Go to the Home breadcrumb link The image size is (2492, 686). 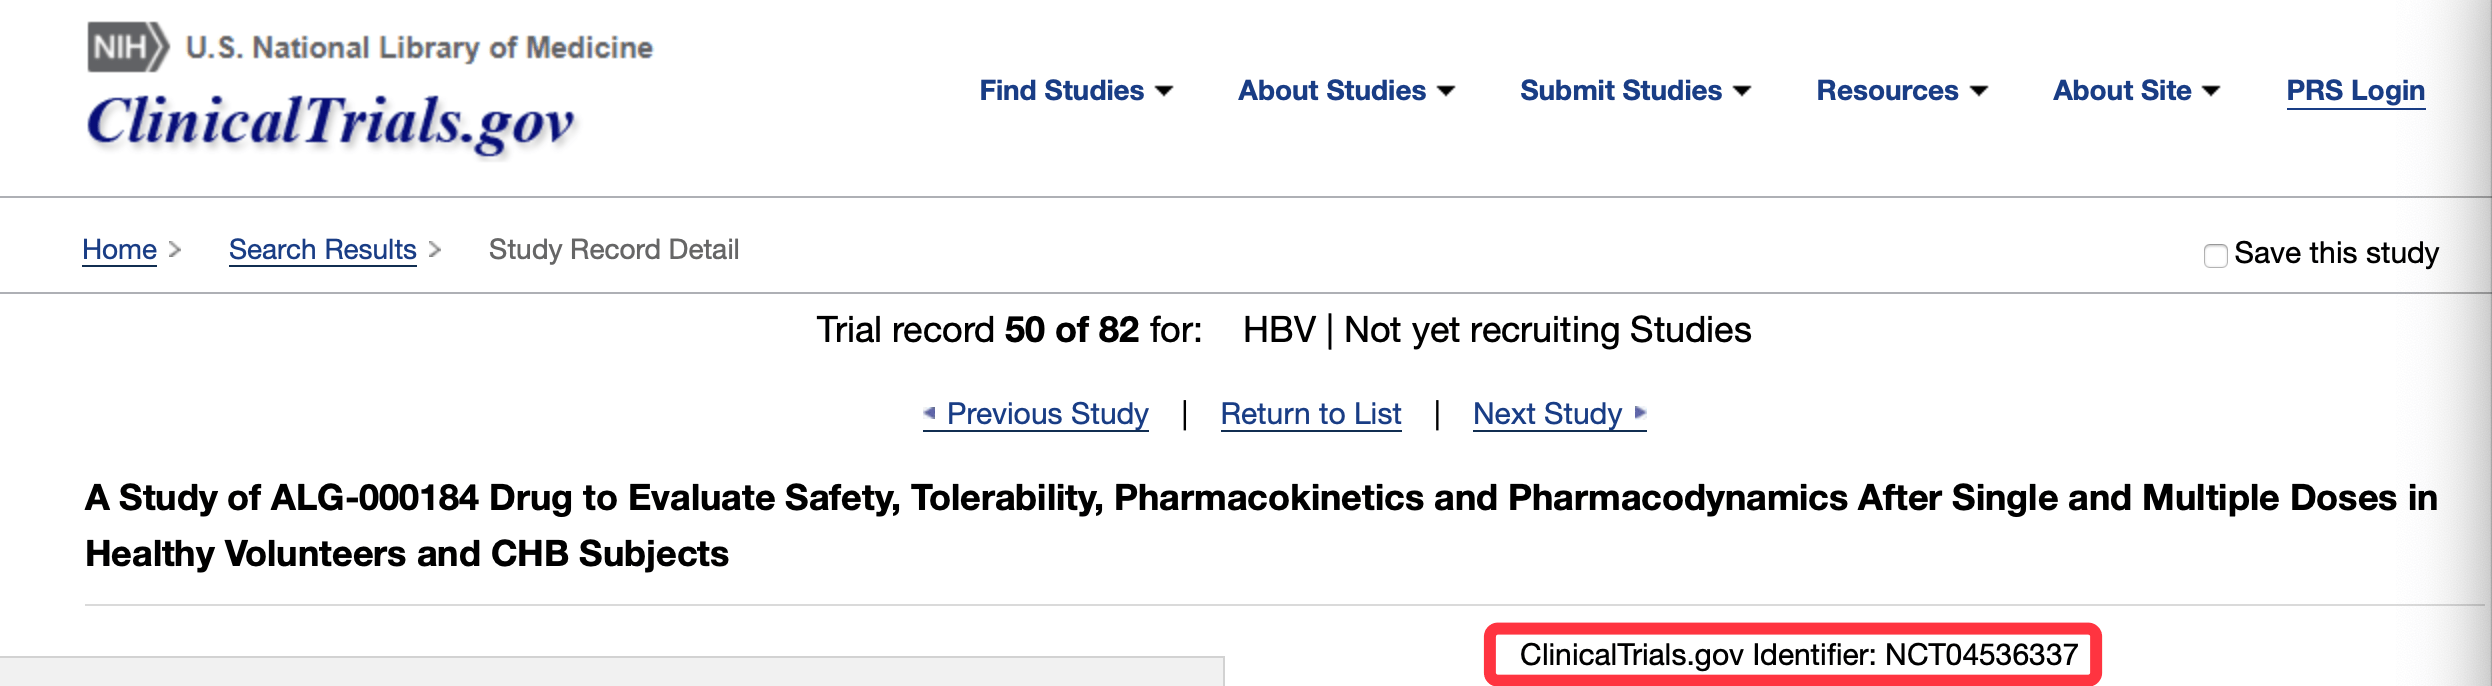pyautogui.click(x=119, y=249)
